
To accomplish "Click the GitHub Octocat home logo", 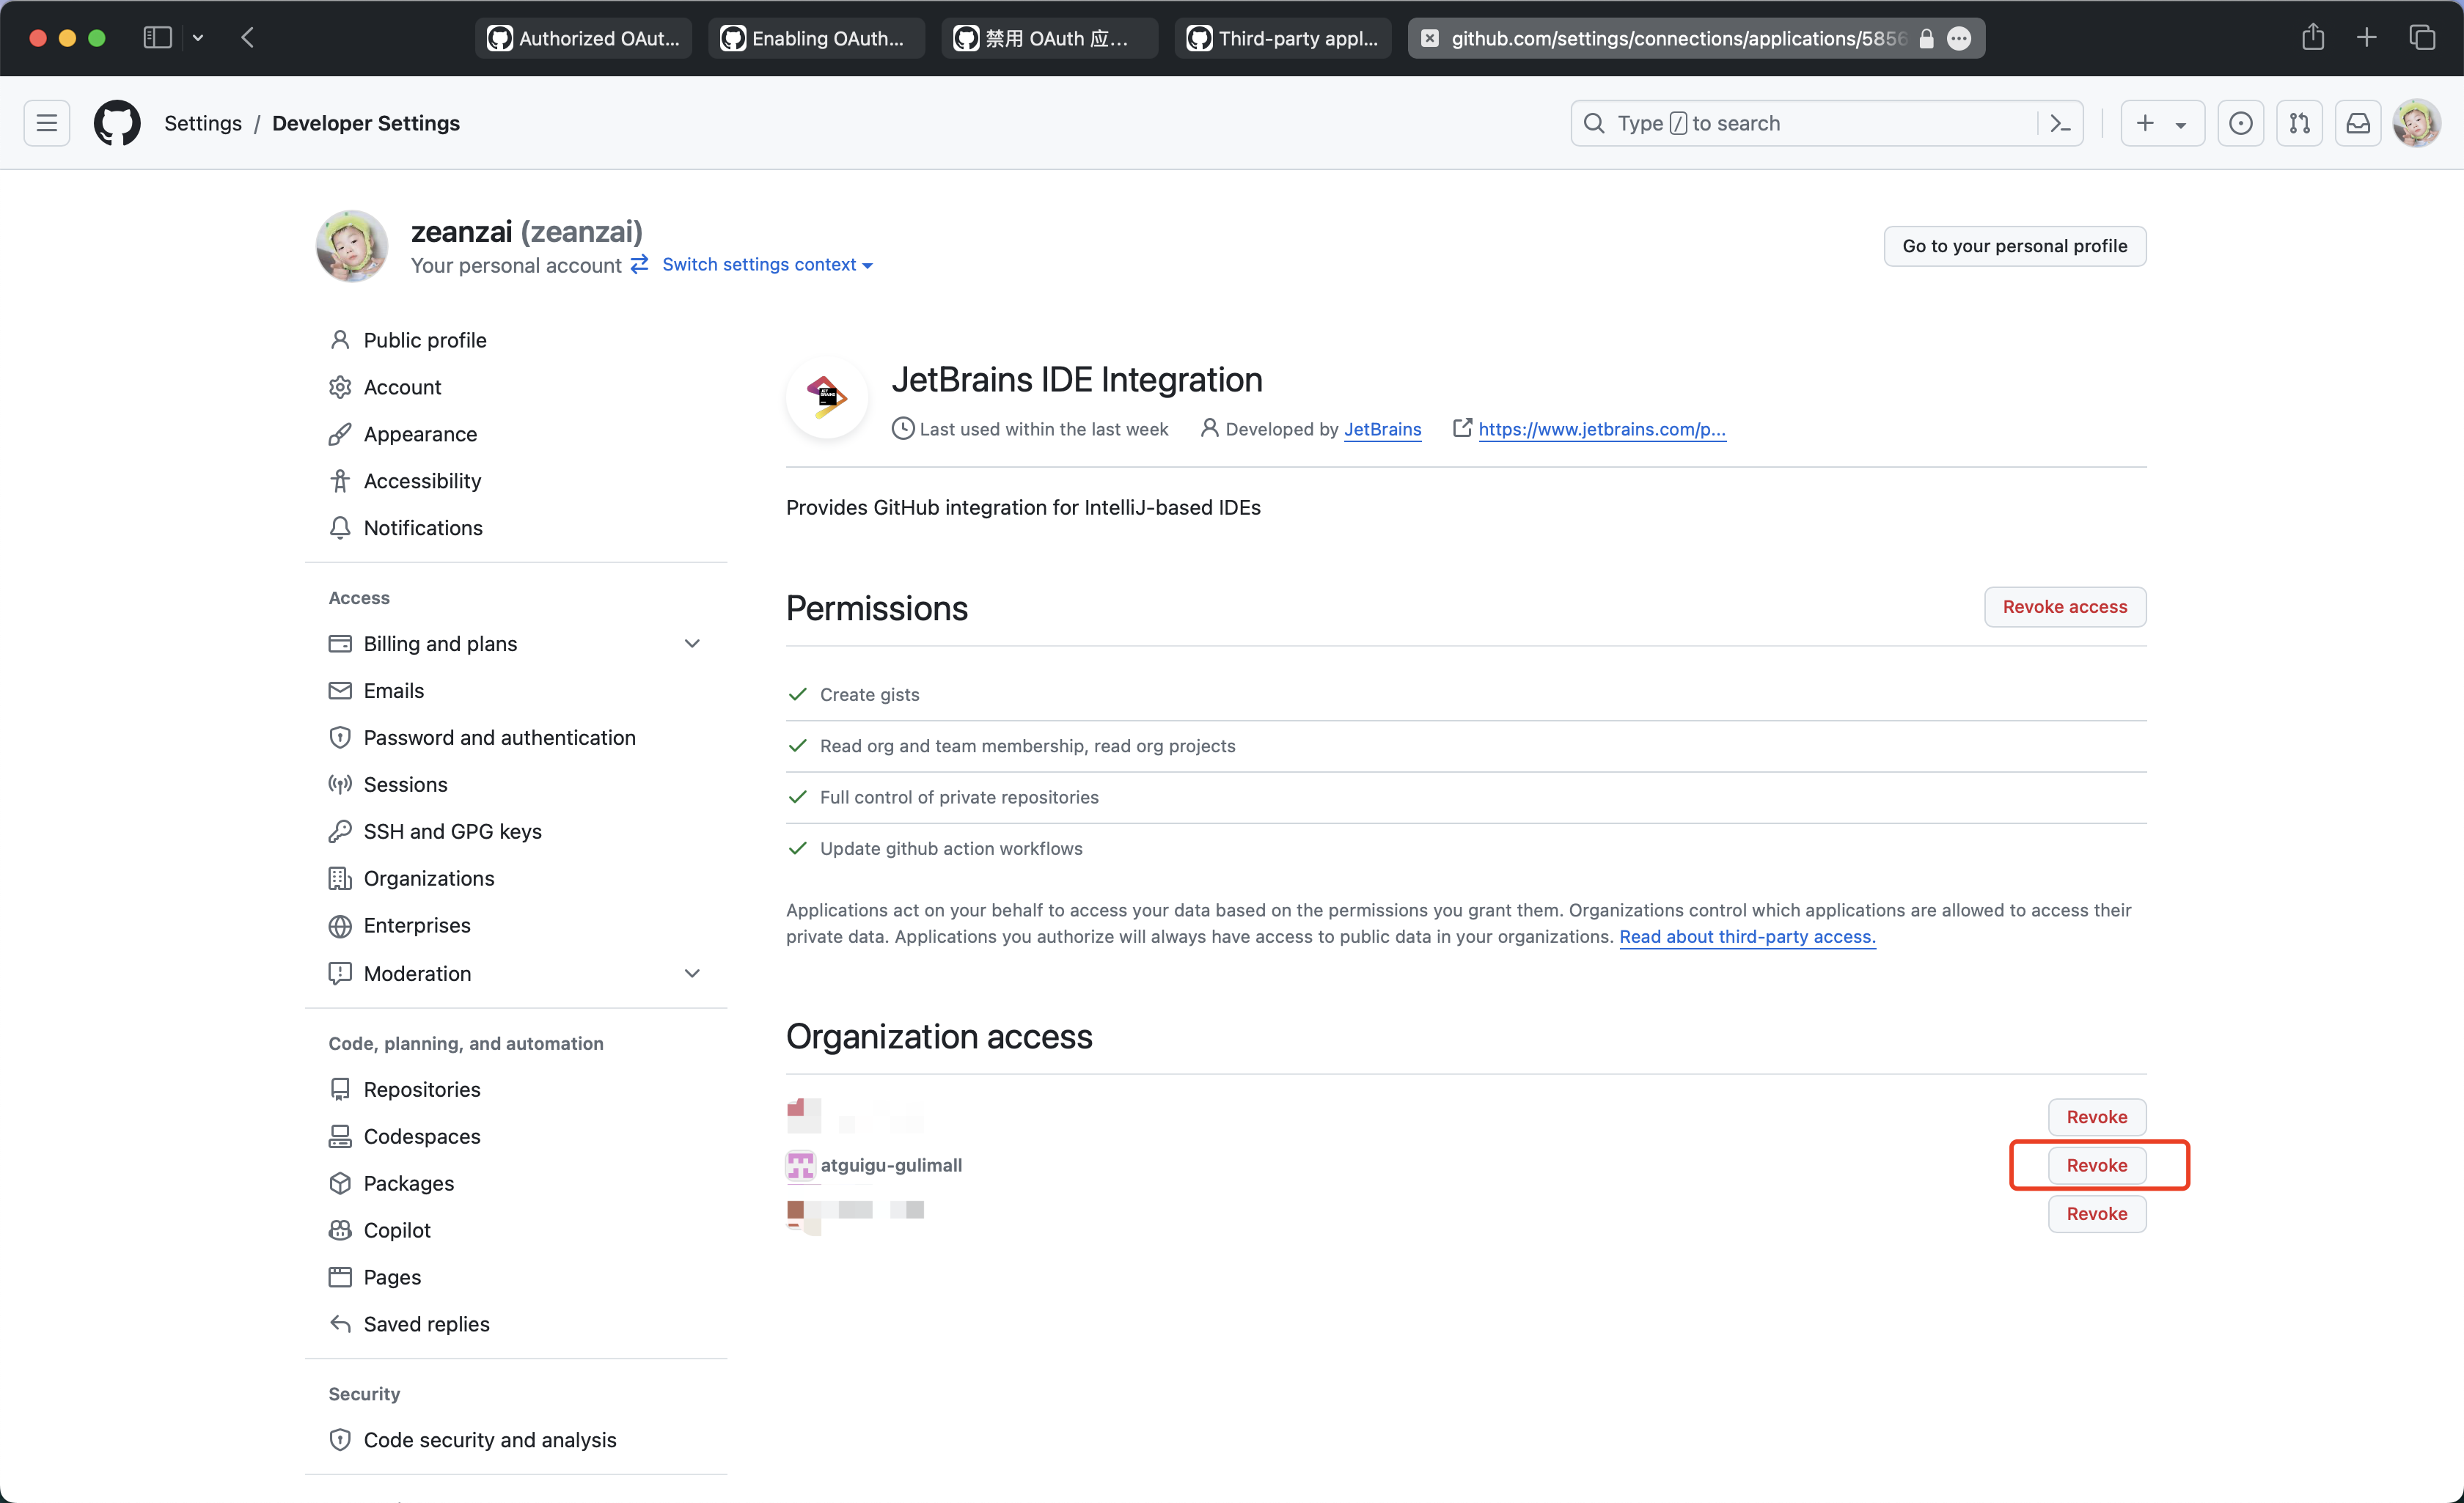I will [117, 123].
